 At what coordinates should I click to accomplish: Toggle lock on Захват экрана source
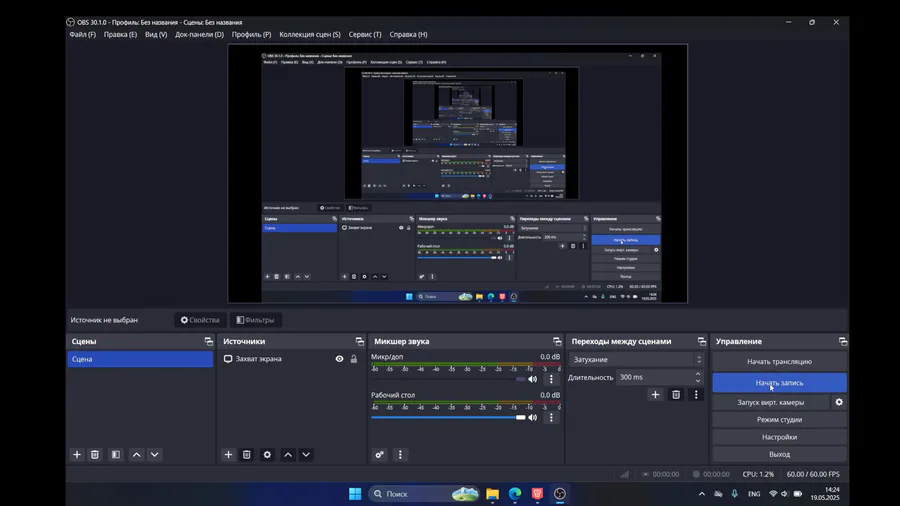pos(354,359)
